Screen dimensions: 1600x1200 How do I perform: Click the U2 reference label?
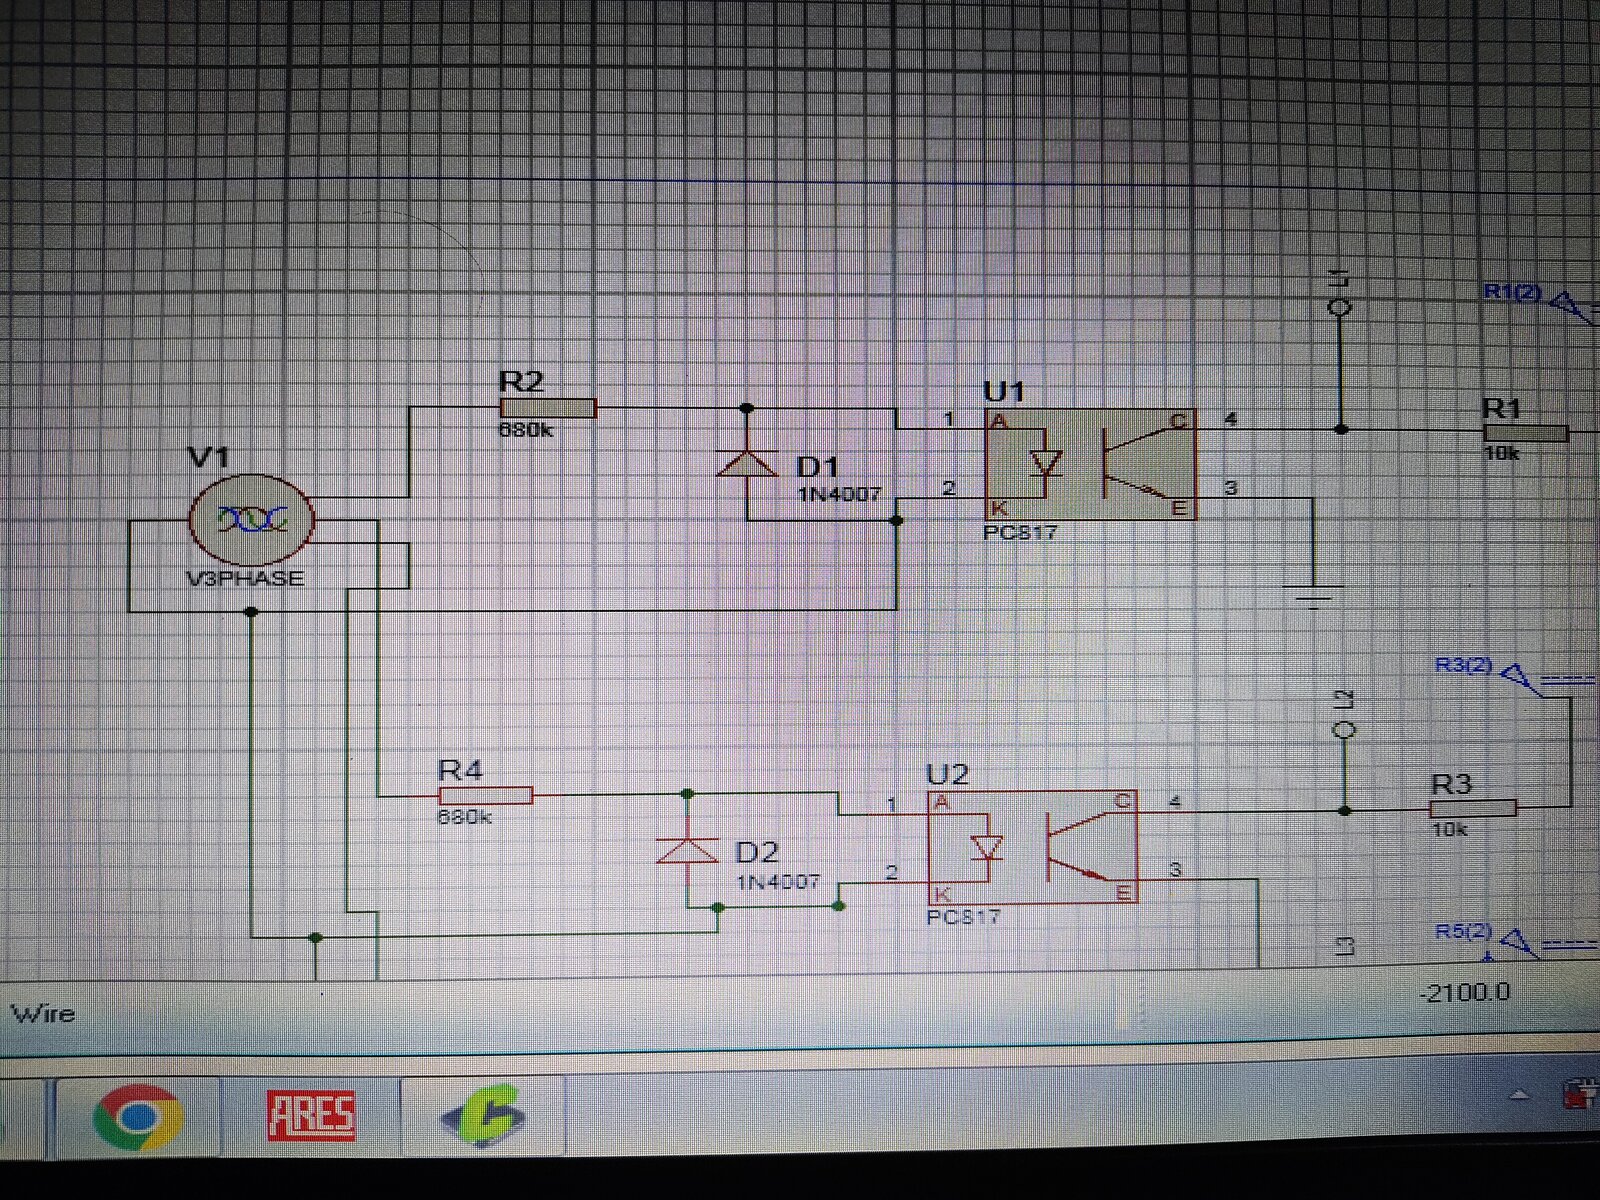point(947,774)
